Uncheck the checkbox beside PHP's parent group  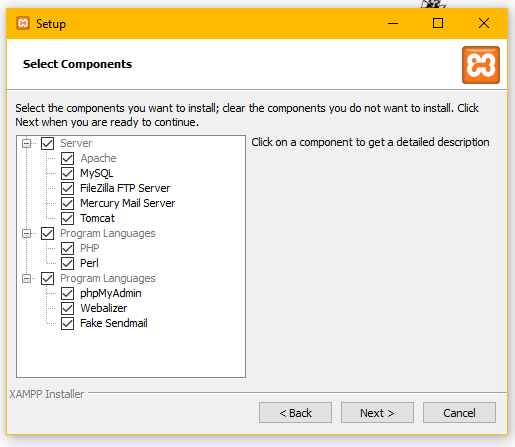point(47,233)
